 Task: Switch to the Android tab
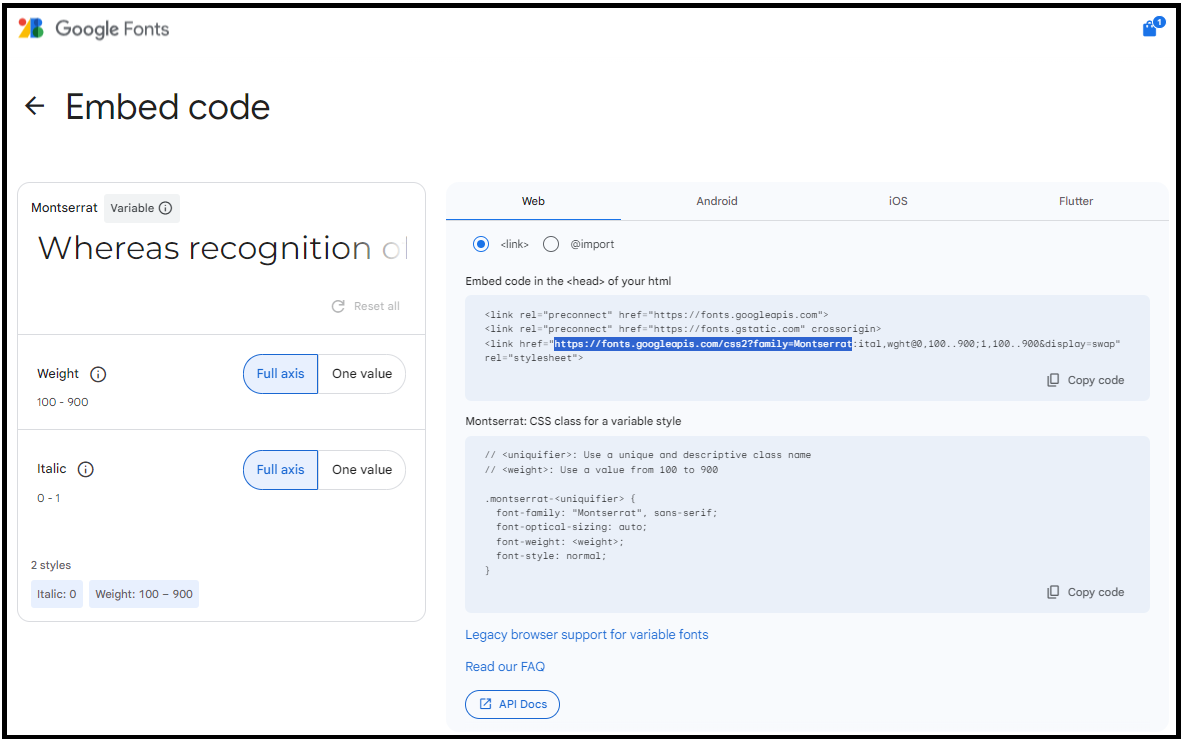[x=717, y=201]
